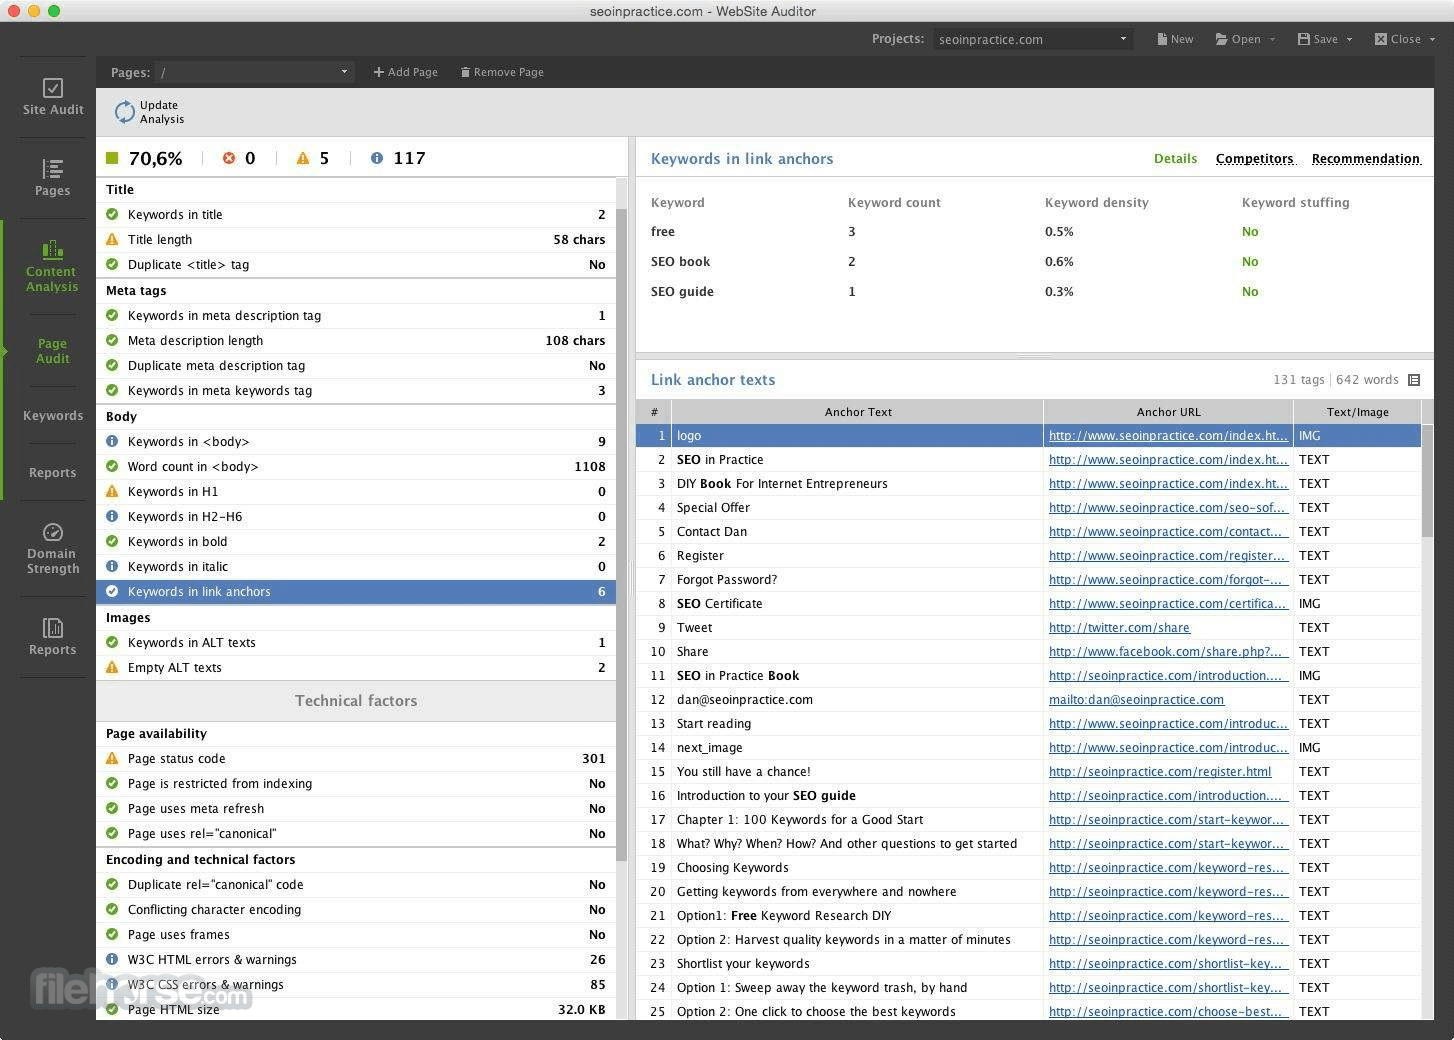Click warning icon next to Title length

tap(112, 239)
